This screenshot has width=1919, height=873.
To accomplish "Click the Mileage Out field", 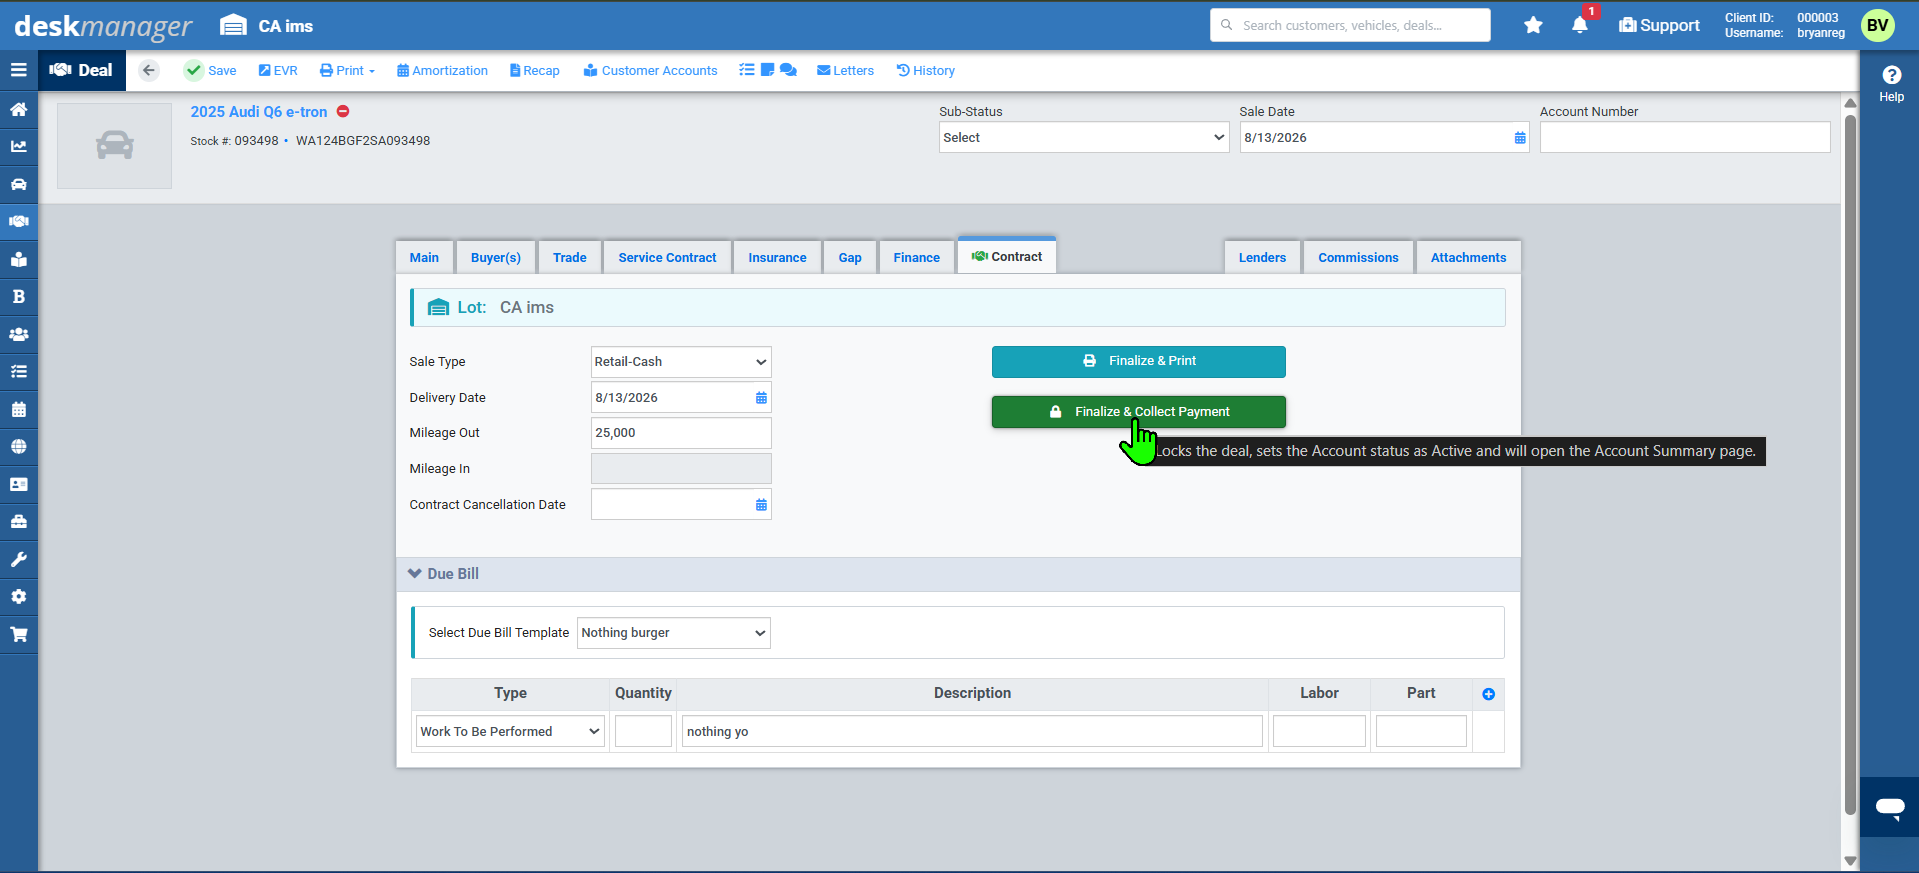I will pyautogui.click(x=681, y=433).
